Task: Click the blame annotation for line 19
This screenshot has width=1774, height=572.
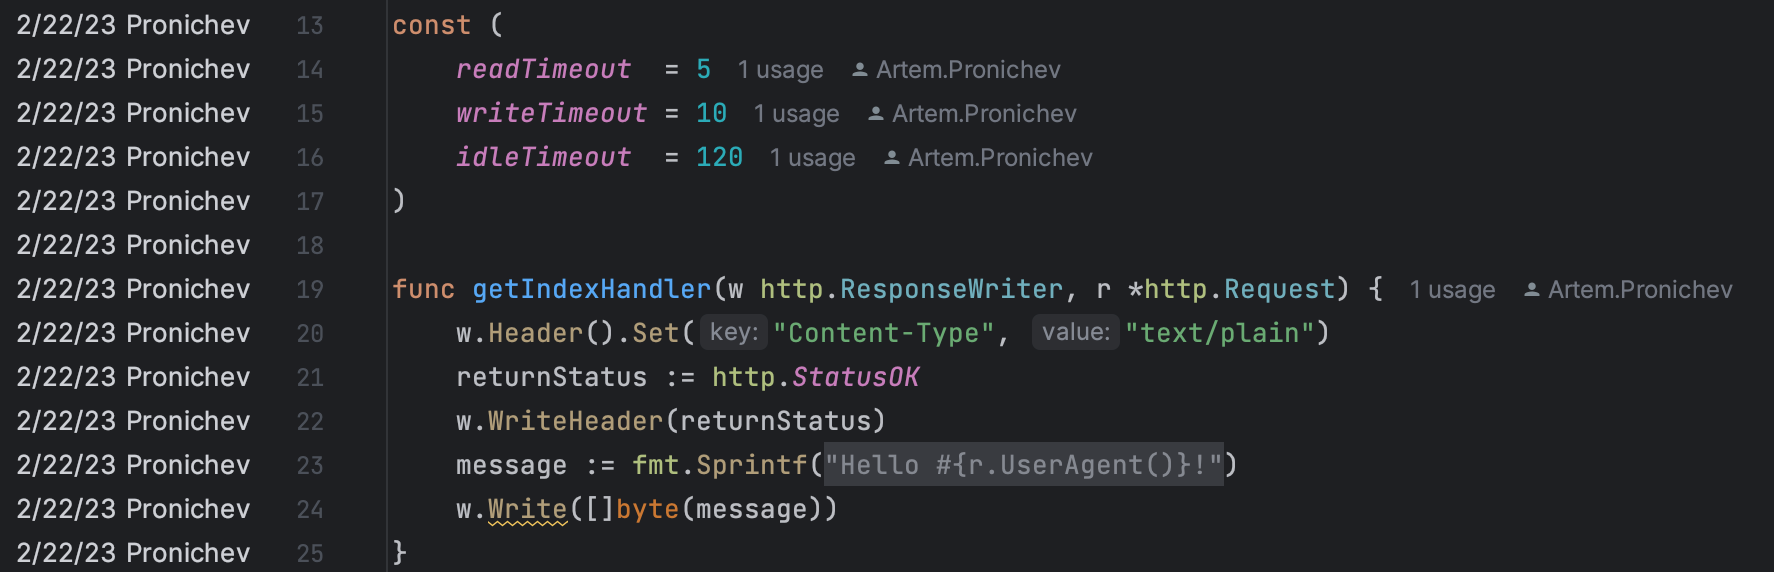Action: point(133,289)
